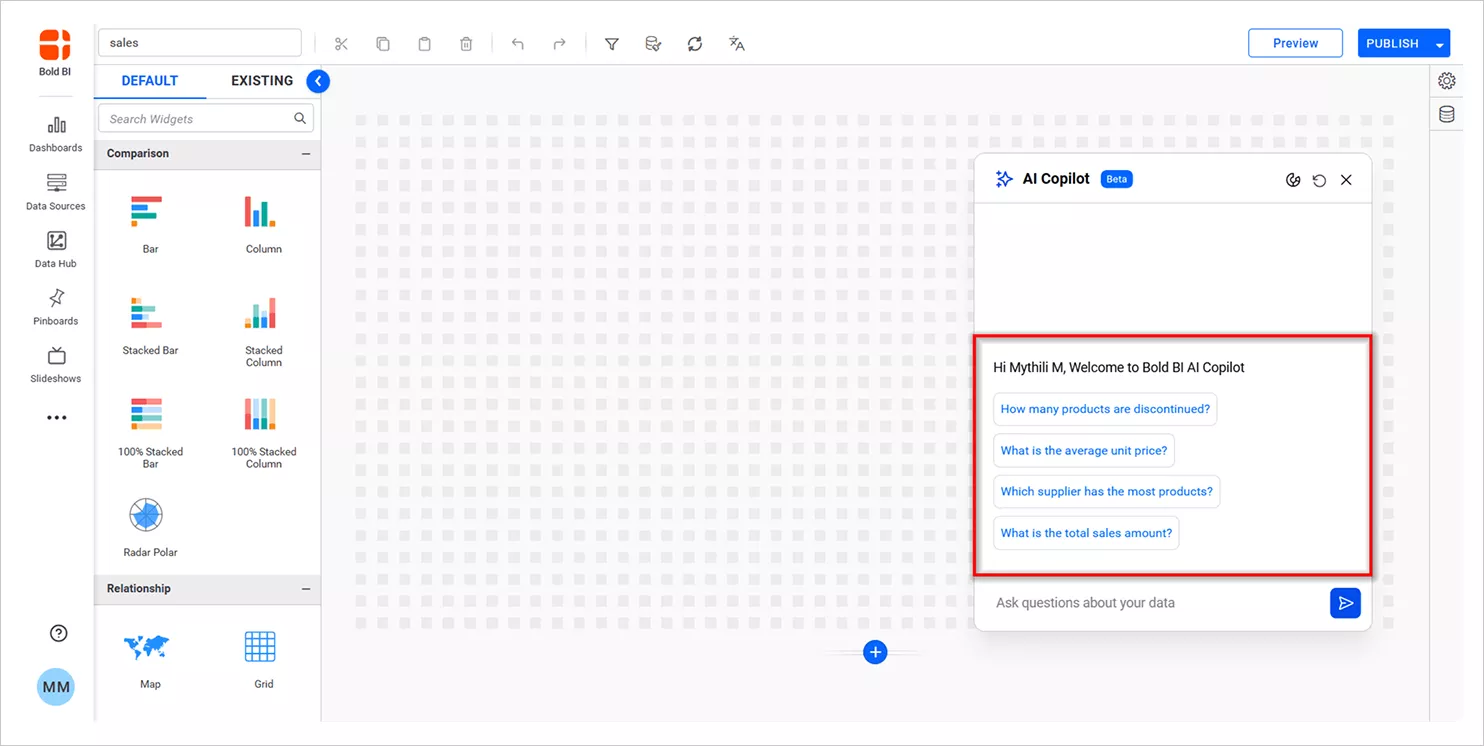Open dashboard settings gear icon
The height and width of the screenshot is (746, 1484).
coord(1446,81)
